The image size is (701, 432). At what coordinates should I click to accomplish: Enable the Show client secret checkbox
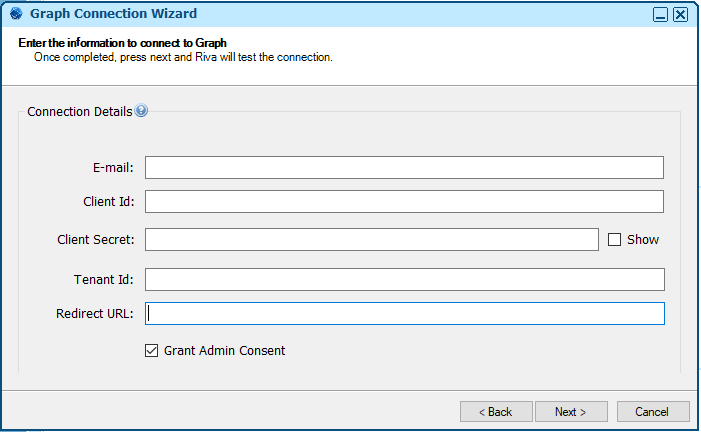[x=615, y=239]
